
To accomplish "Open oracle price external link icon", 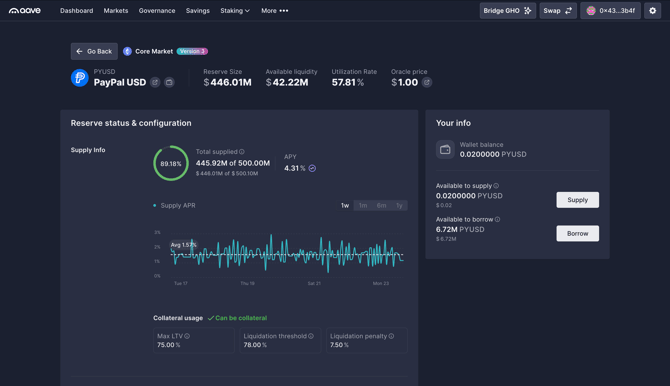I will tap(426, 82).
